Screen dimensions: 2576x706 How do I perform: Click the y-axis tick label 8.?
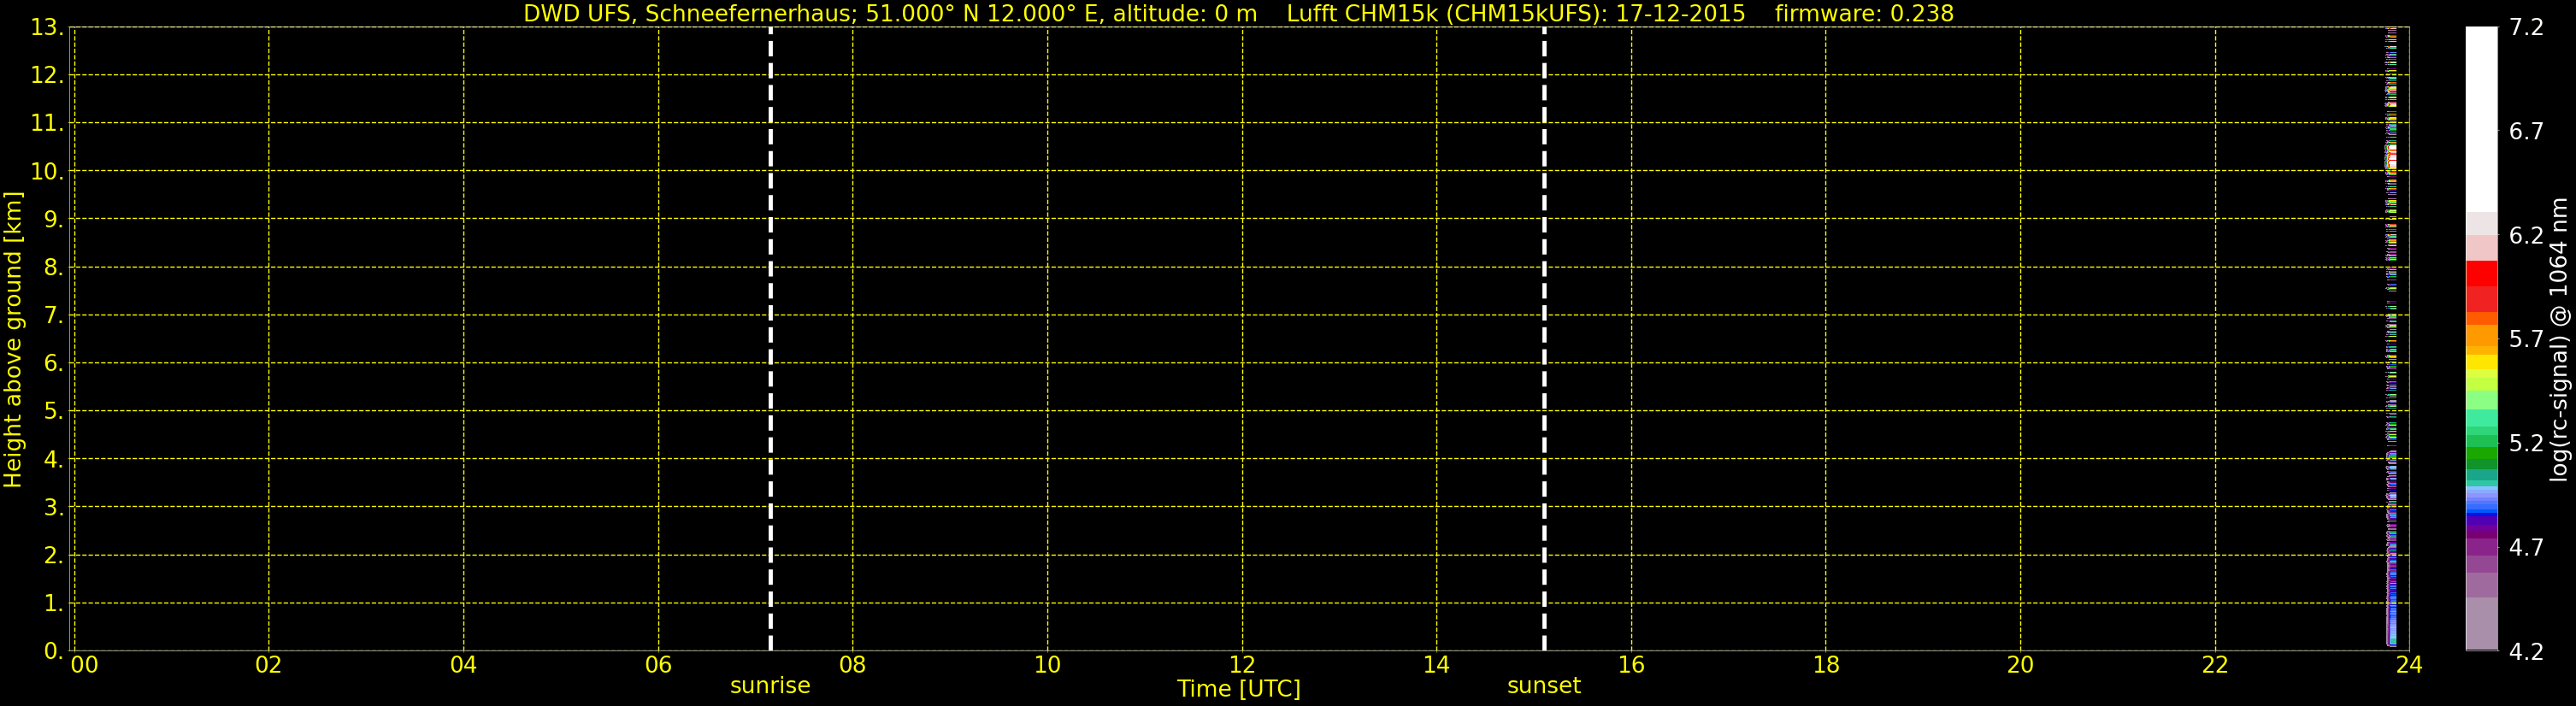click(54, 267)
